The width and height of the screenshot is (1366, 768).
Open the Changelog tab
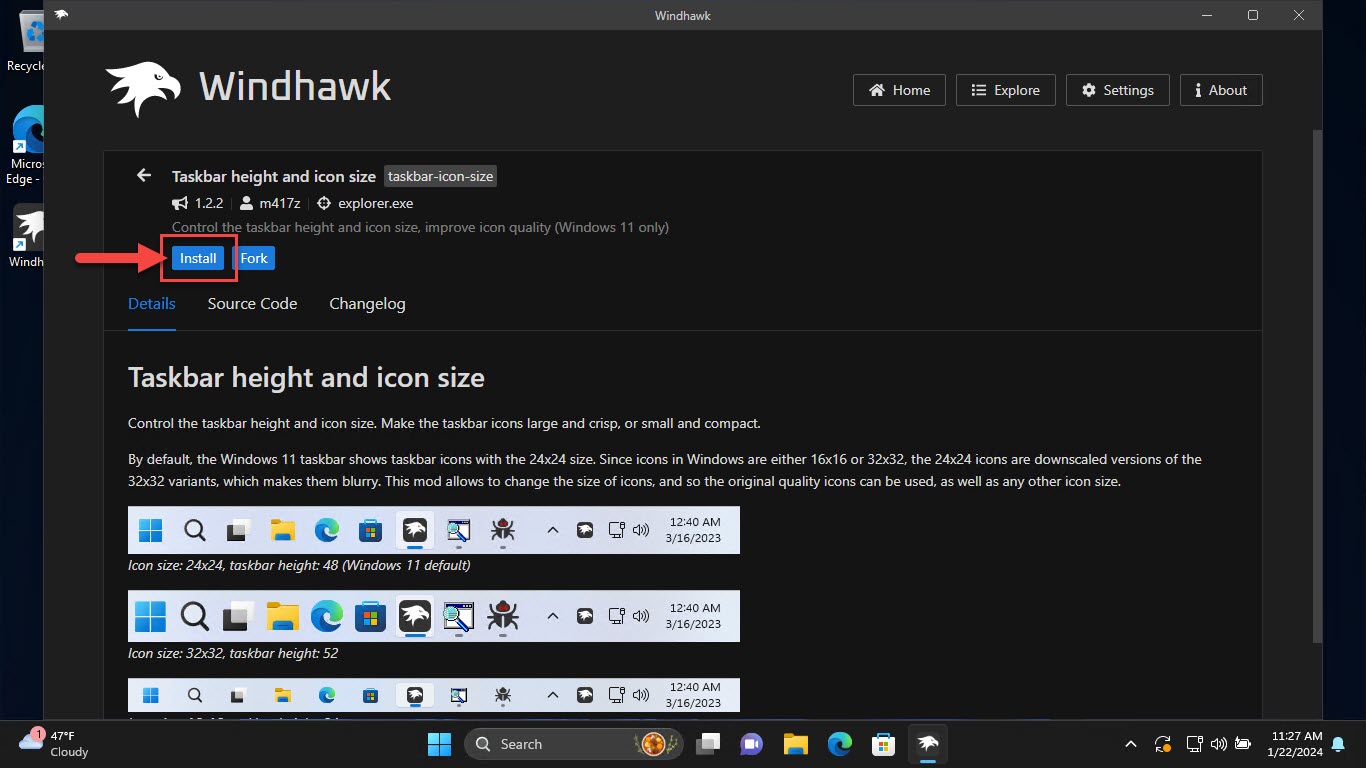(x=367, y=304)
